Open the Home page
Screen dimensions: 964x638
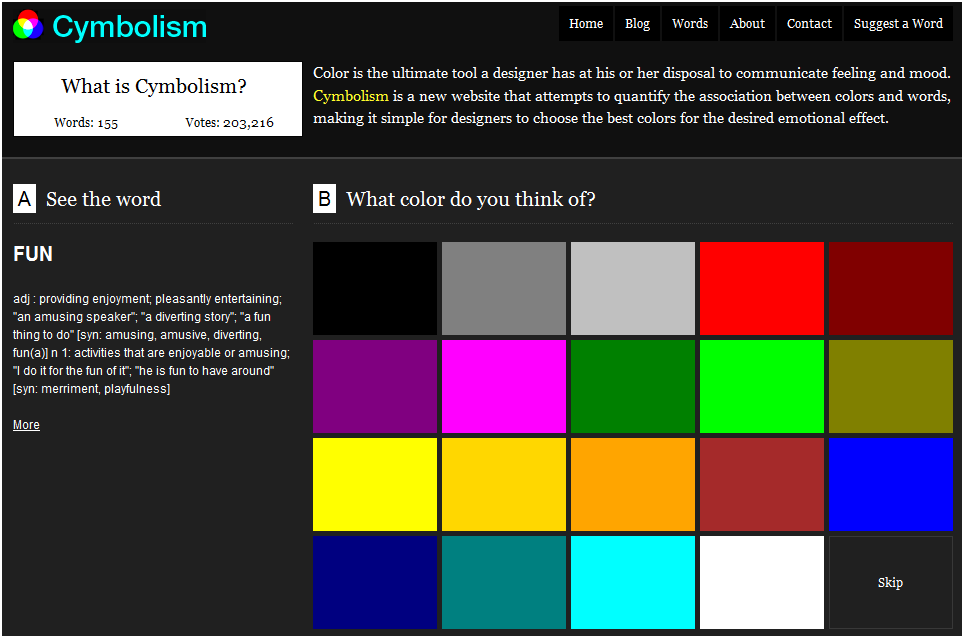coord(586,23)
